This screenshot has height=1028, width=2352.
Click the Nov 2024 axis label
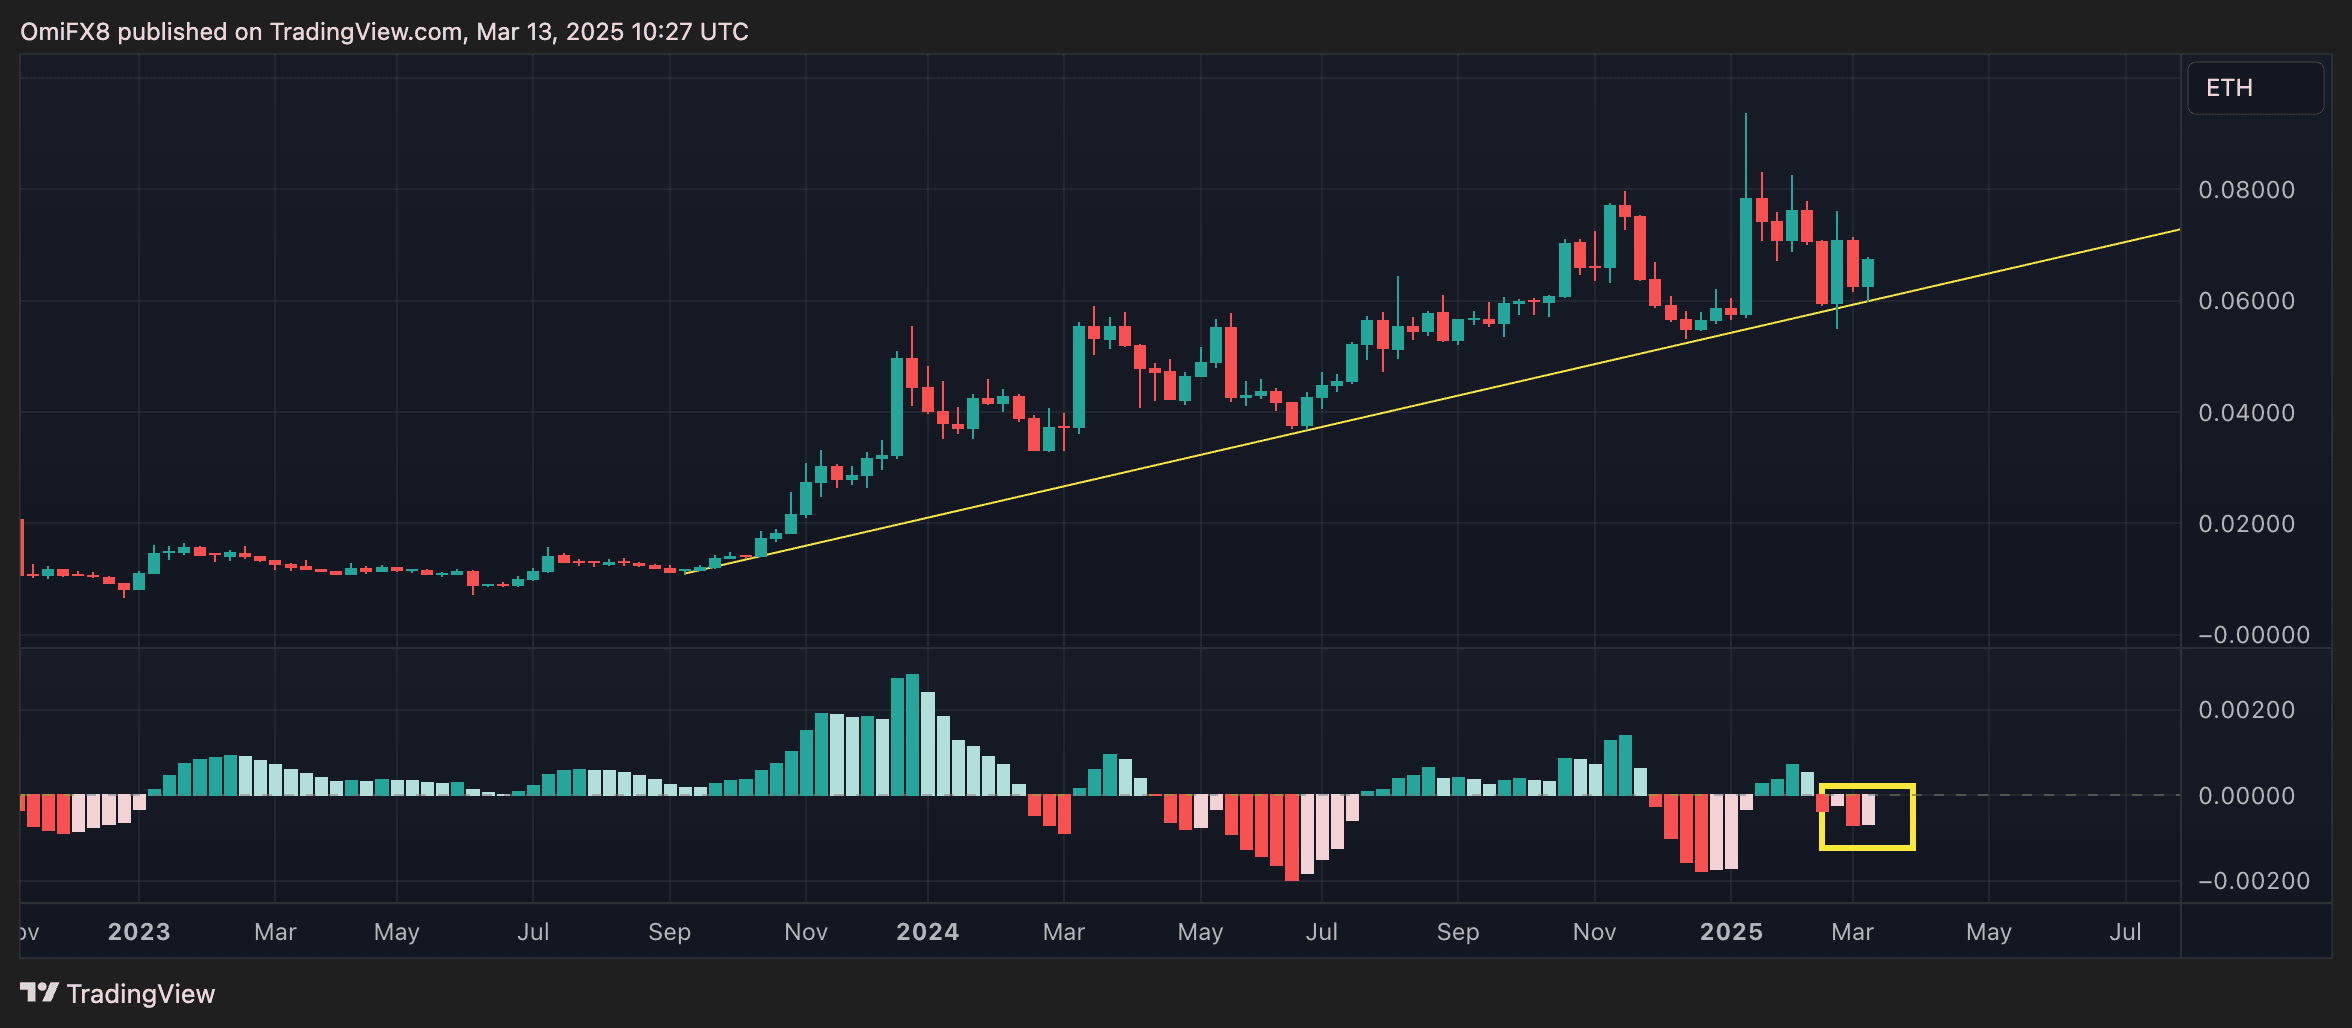point(1594,931)
